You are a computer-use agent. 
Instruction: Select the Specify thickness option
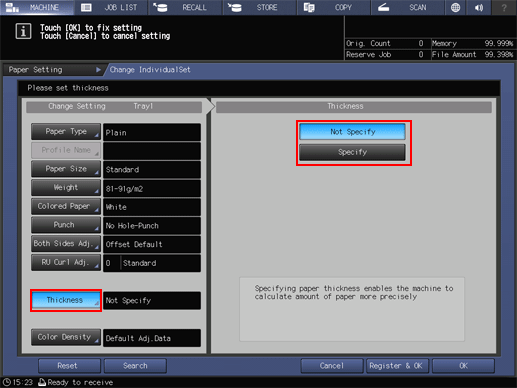coord(352,152)
